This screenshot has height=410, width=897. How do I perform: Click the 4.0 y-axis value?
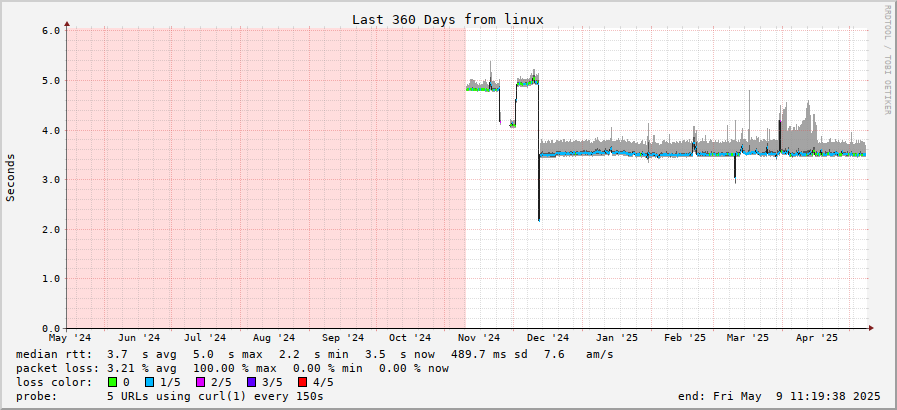[51, 130]
